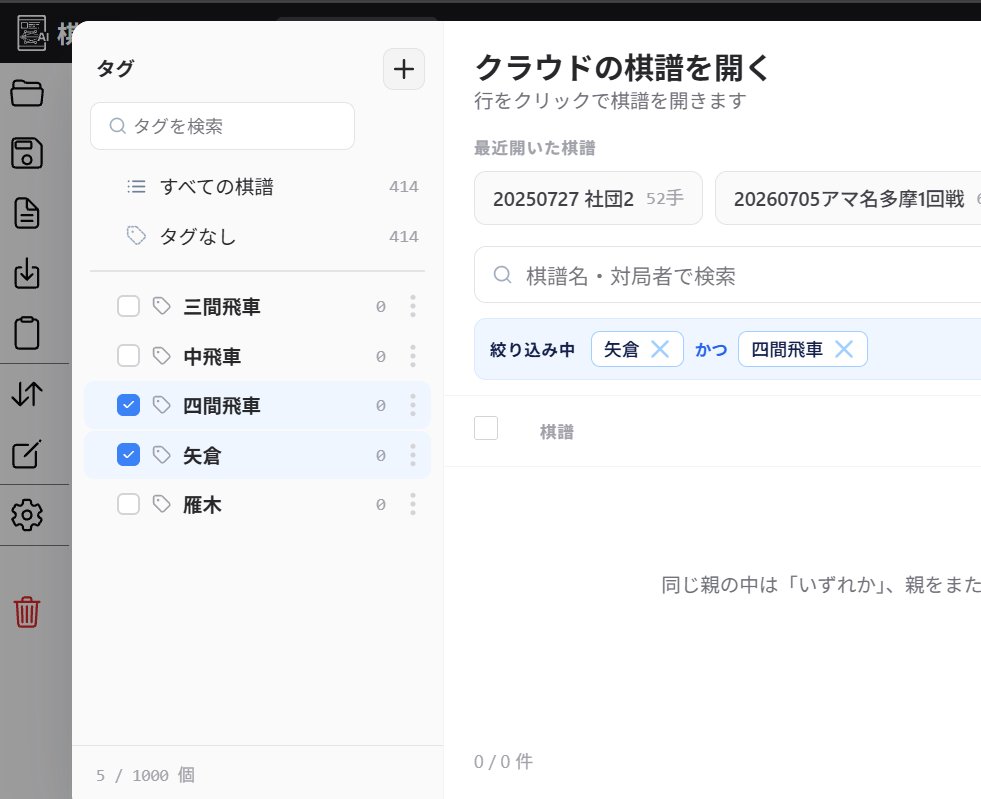Remove the 矢倉 filter chip
This screenshot has width=981, height=799.
pyautogui.click(x=660, y=349)
